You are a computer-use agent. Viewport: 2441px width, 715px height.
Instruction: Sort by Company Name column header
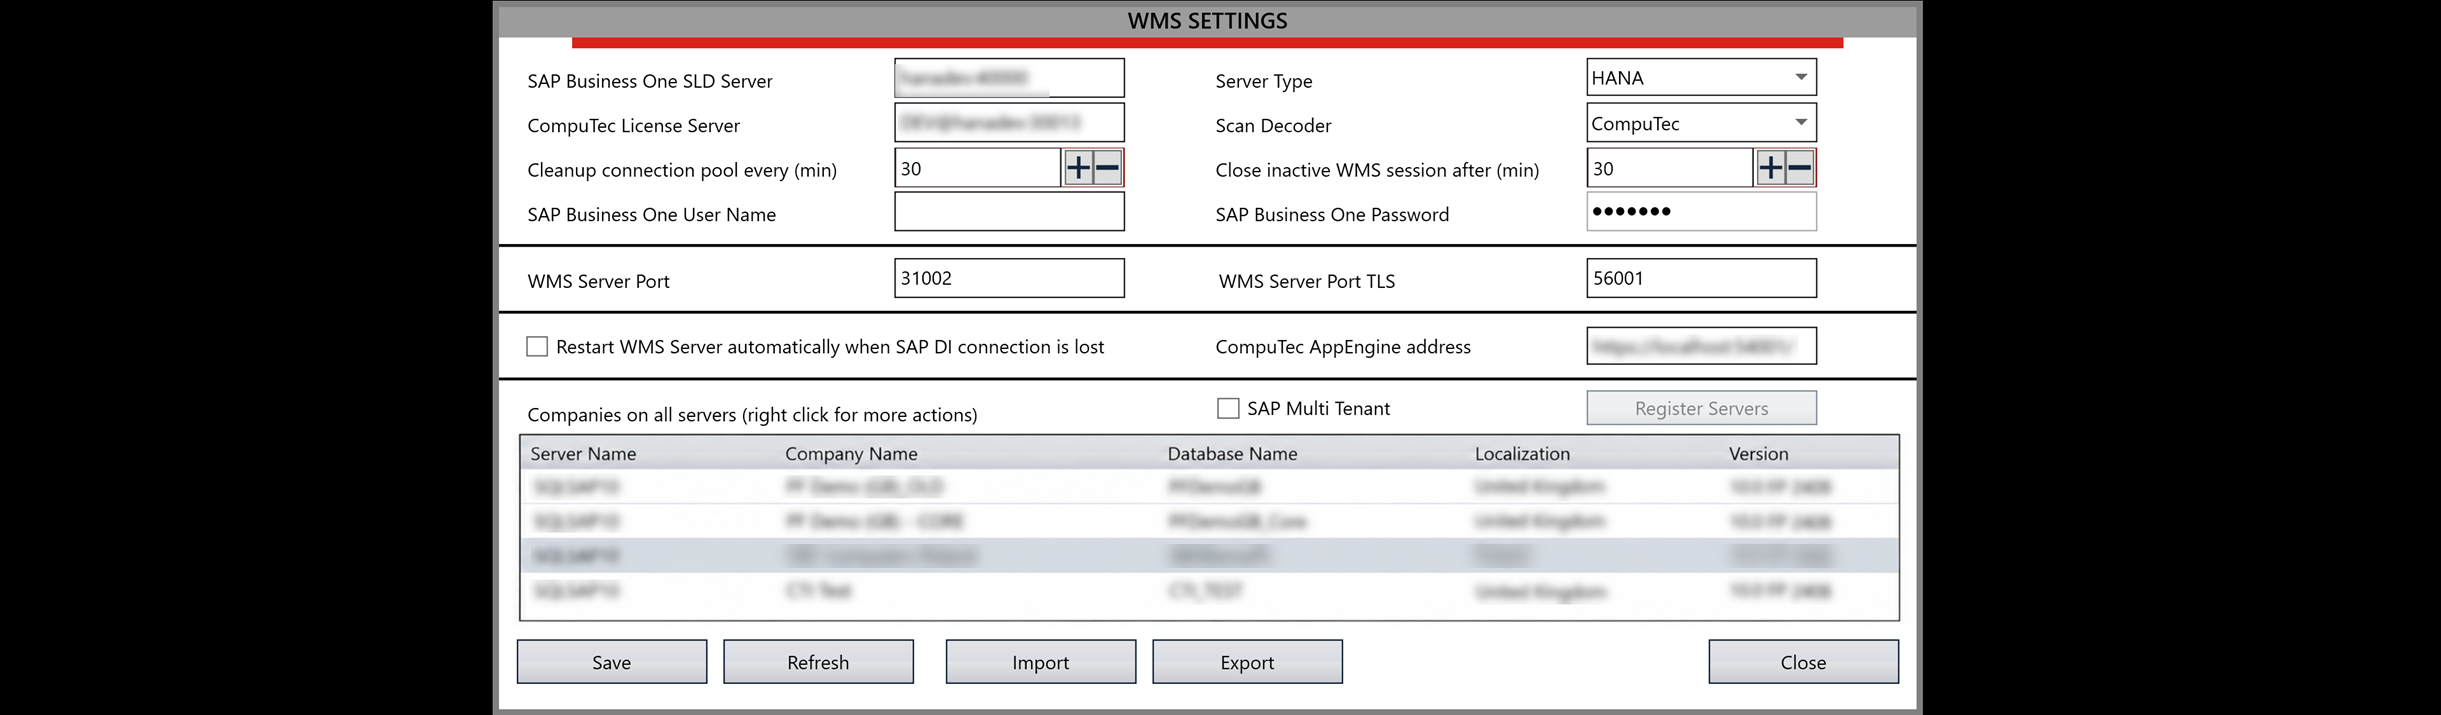(851, 453)
